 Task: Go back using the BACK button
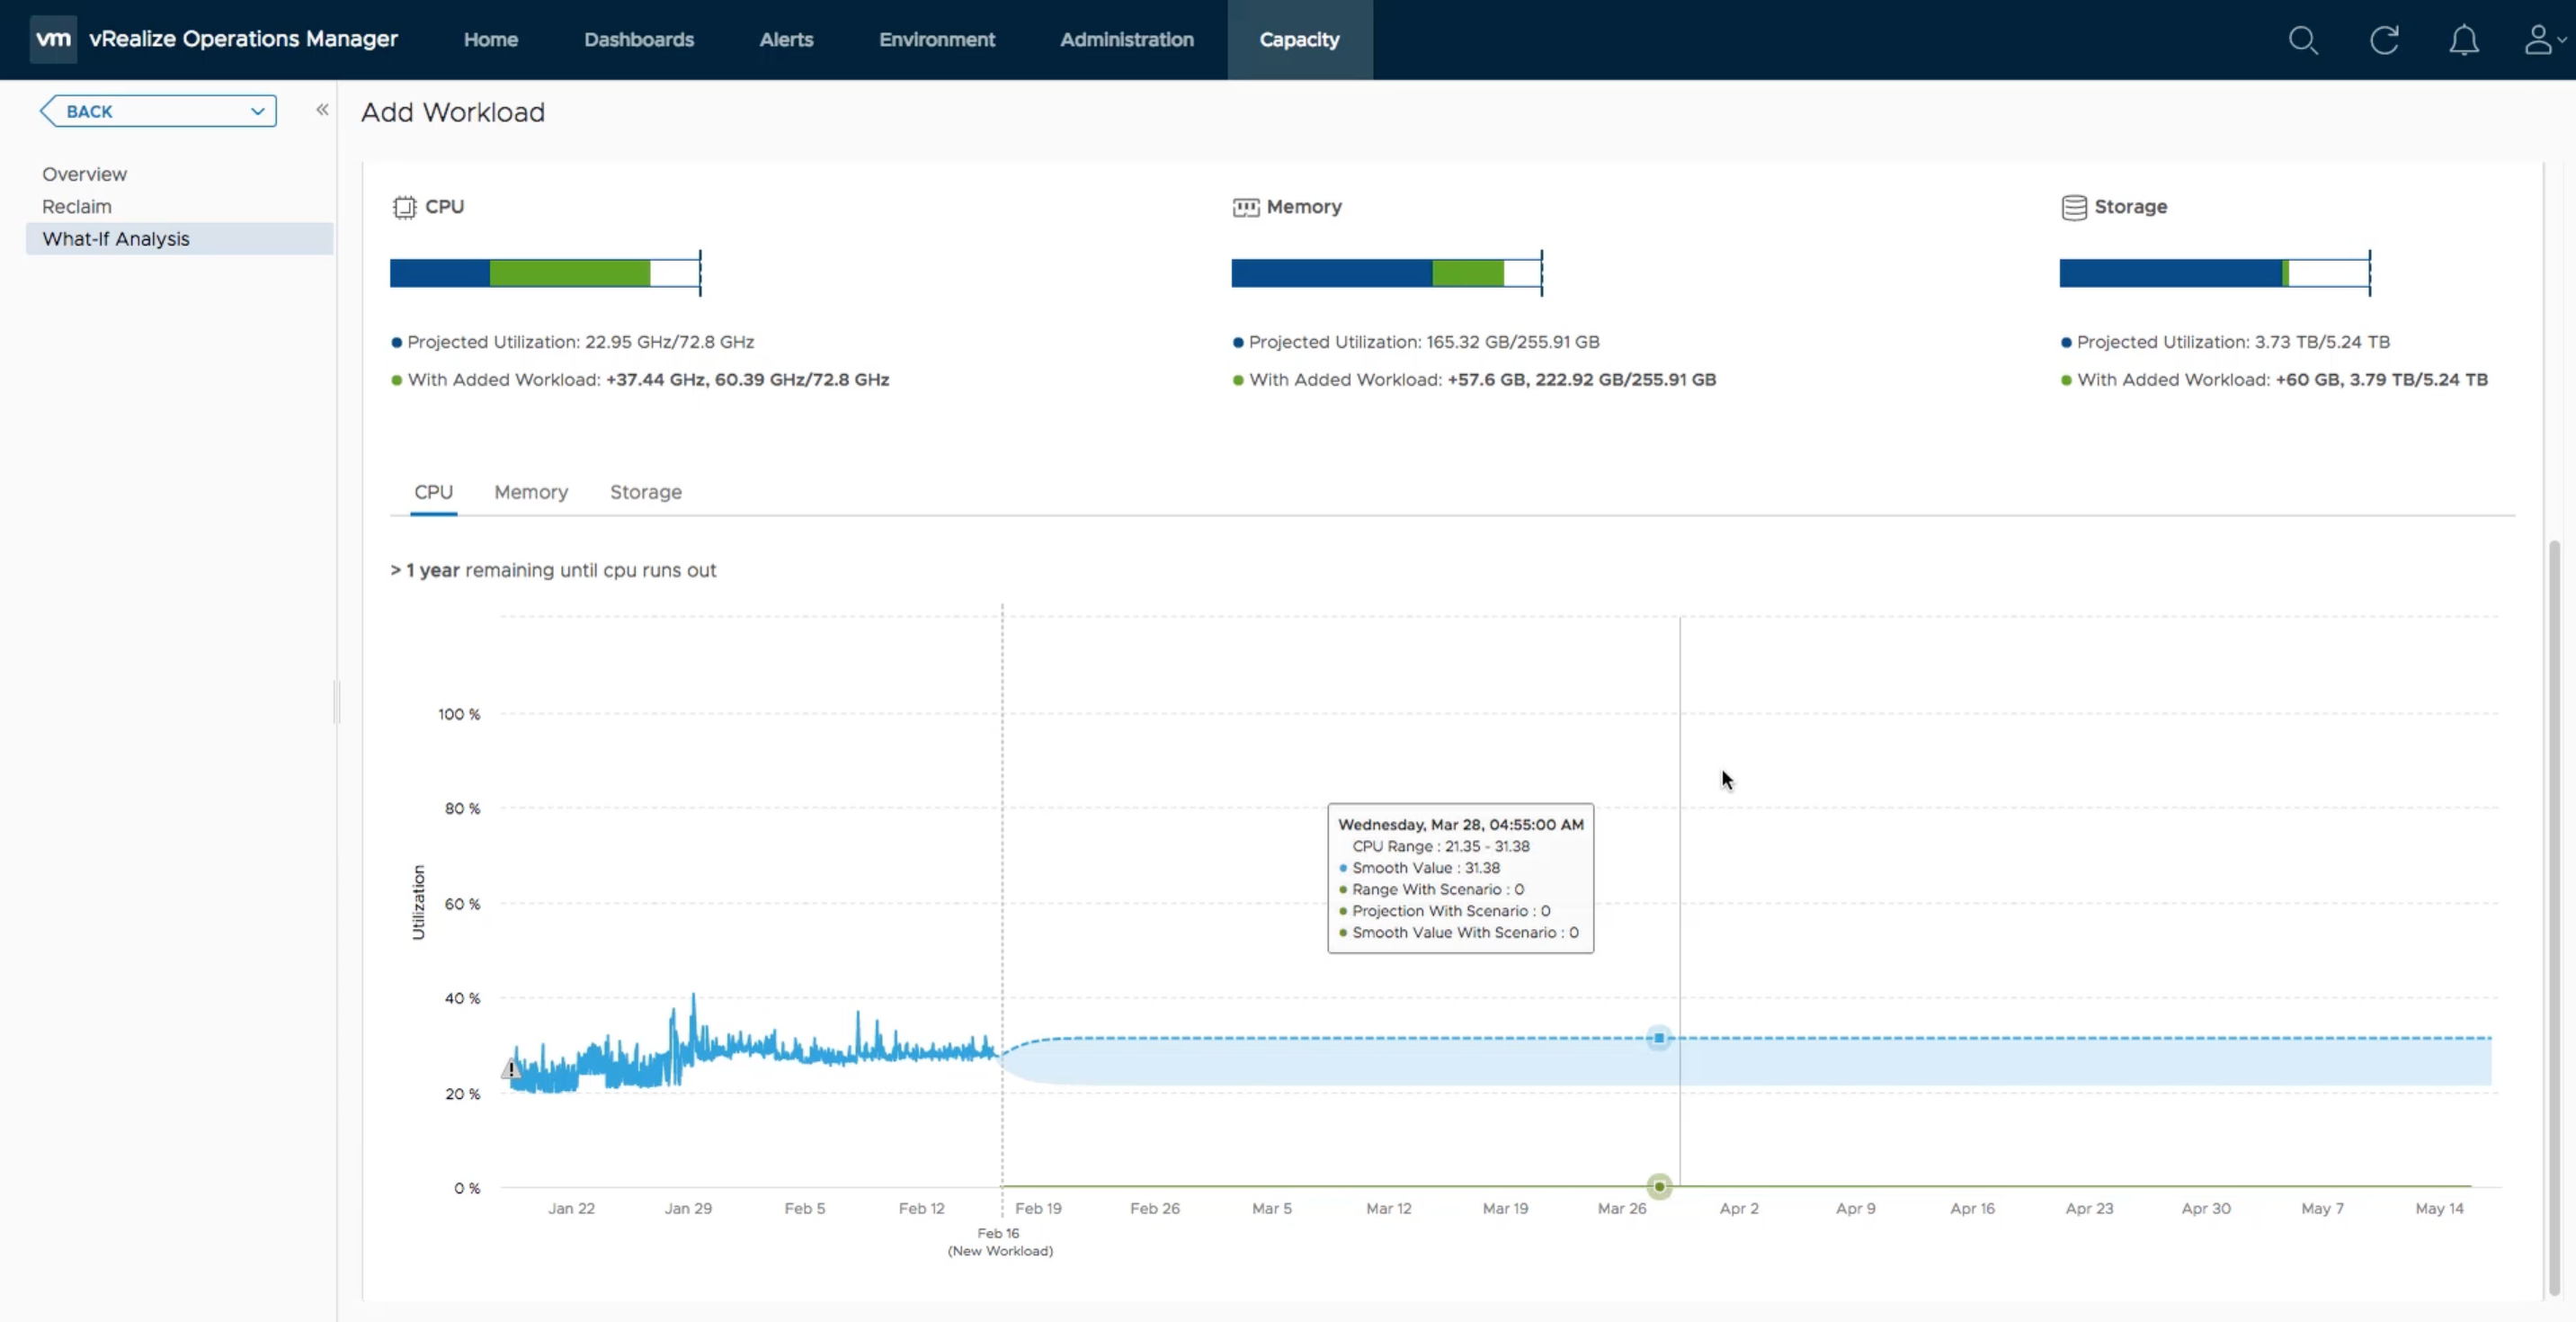(158, 111)
